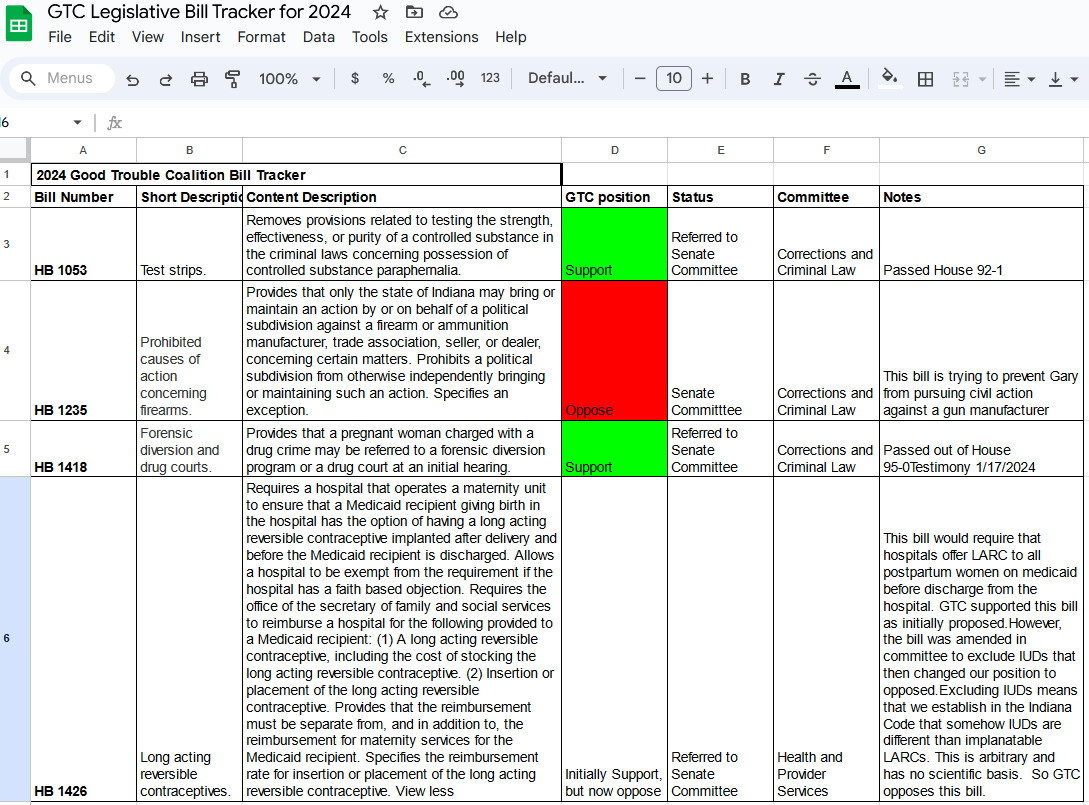Select the 'GTC position' header cell
Screen dimensions: 1089x805
tap(615, 197)
